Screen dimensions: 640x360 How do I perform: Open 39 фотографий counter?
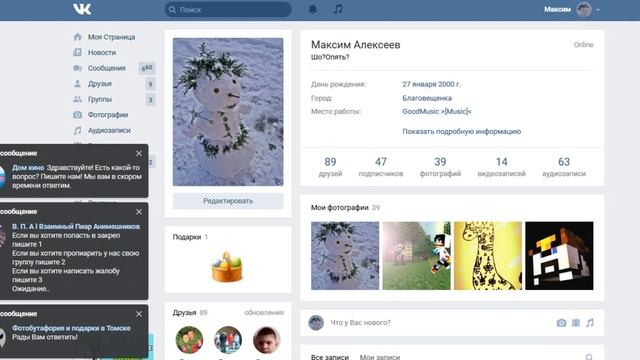[x=440, y=167]
